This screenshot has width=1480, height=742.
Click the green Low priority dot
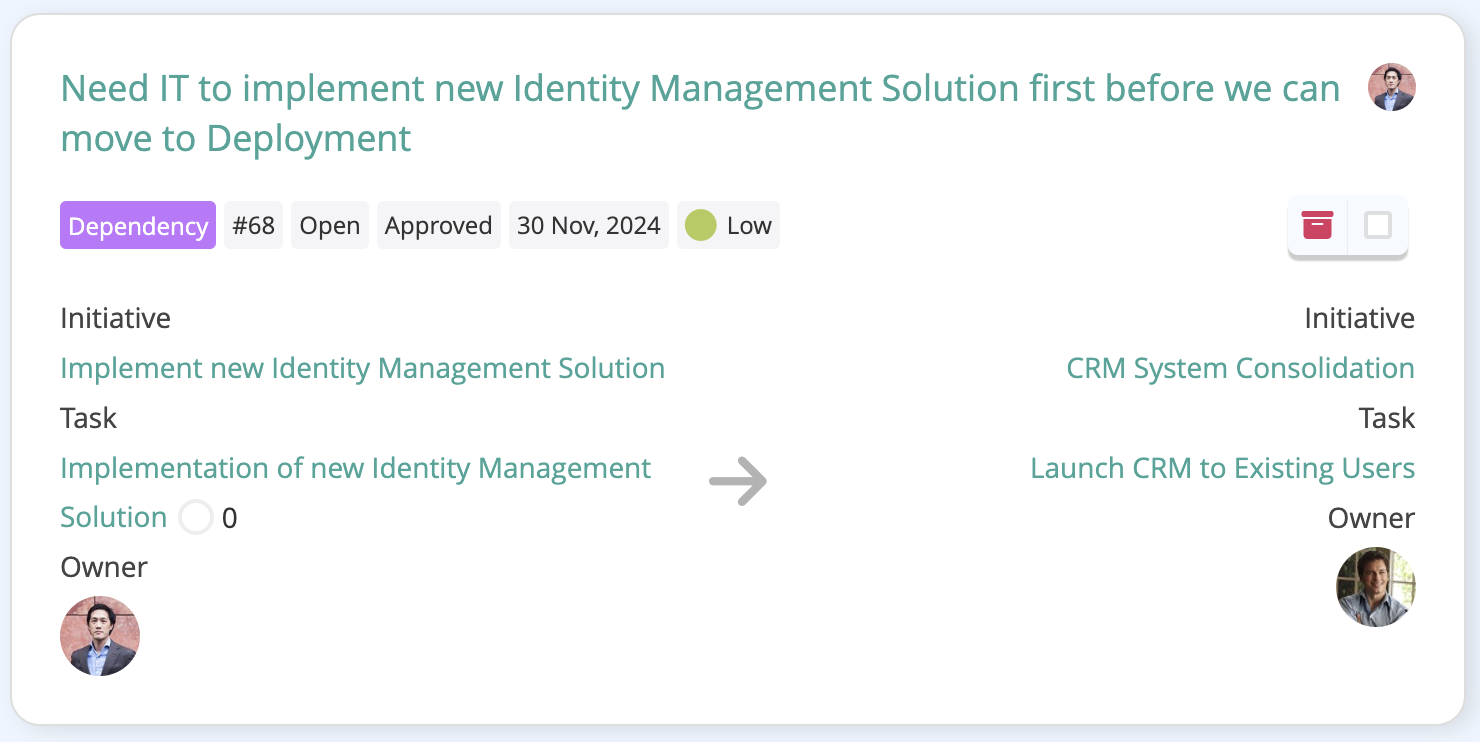[x=701, y=225]
